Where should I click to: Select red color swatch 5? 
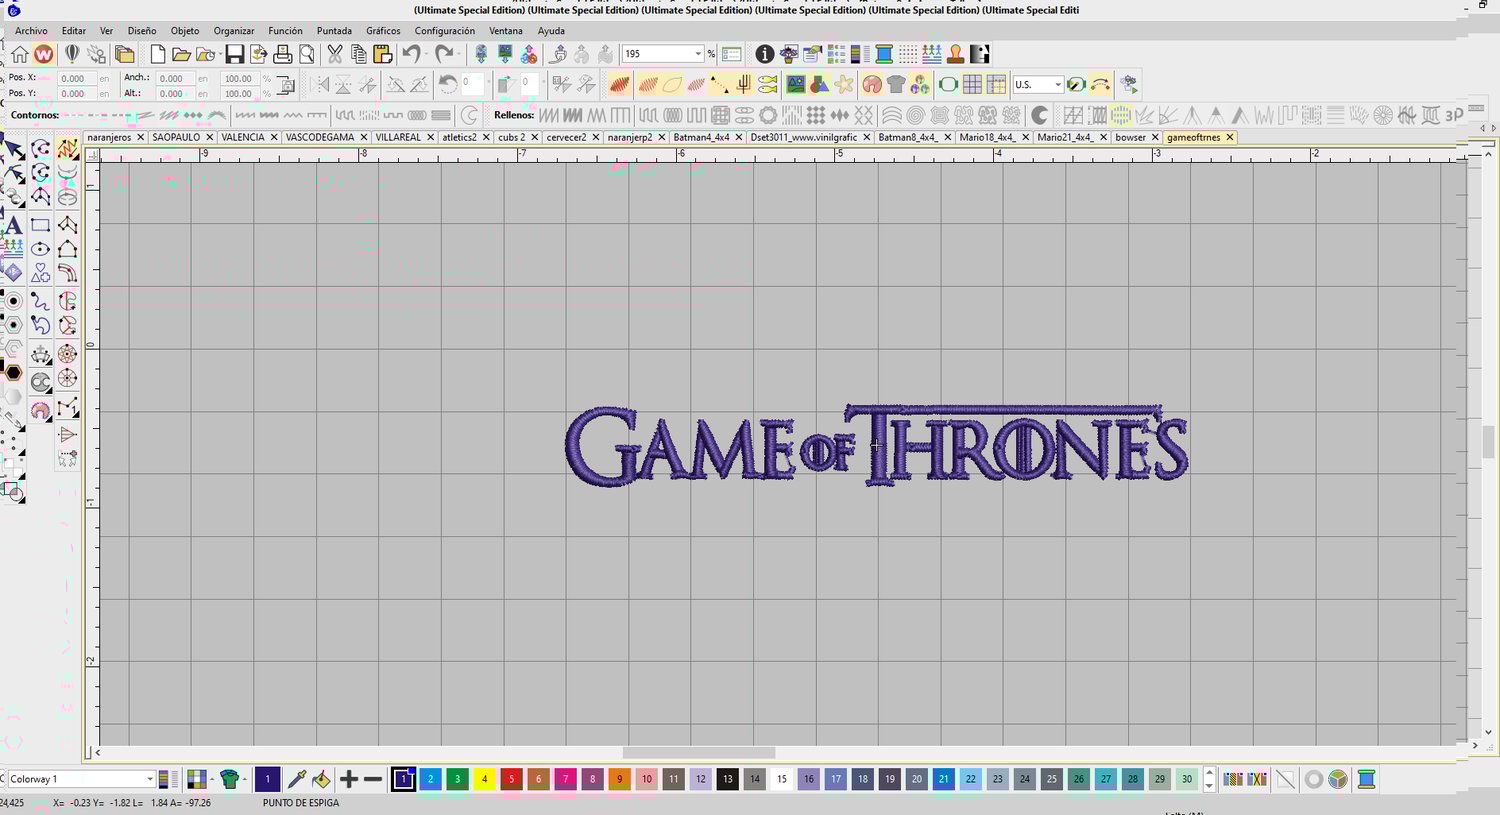coord(511,779)
